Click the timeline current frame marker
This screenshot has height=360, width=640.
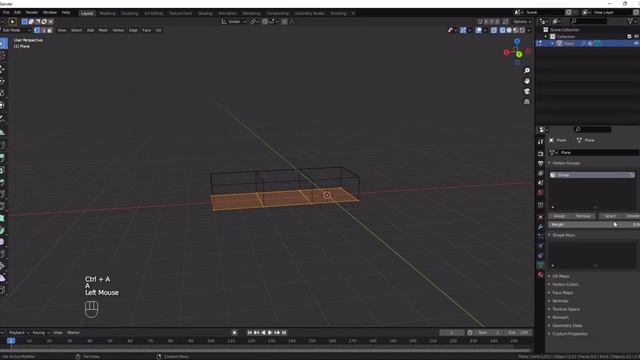tap(11, 341)
